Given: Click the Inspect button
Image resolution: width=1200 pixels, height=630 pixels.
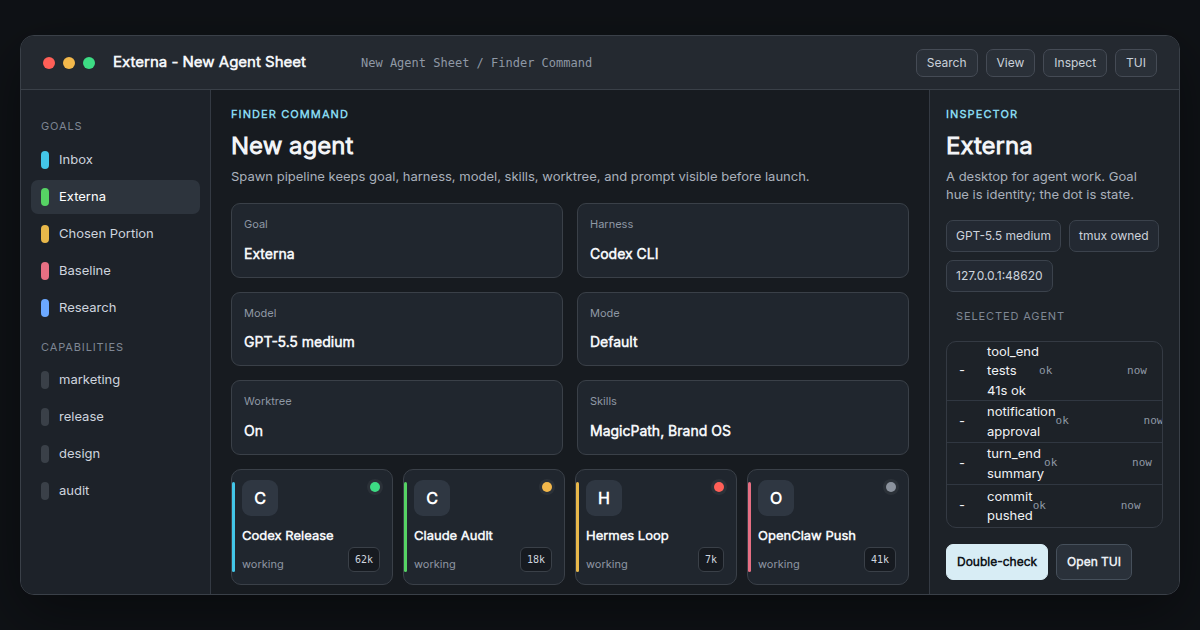Looking at the screenshot, I should coord(1075,63).
